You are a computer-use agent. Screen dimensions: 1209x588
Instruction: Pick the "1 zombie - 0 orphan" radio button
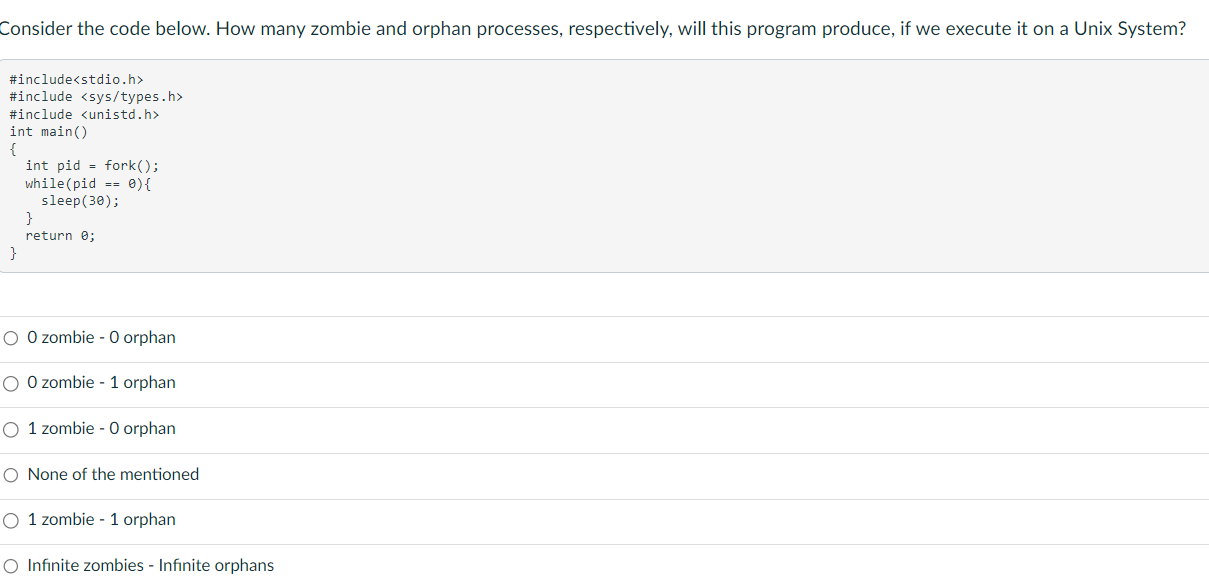tap(11, 429)
